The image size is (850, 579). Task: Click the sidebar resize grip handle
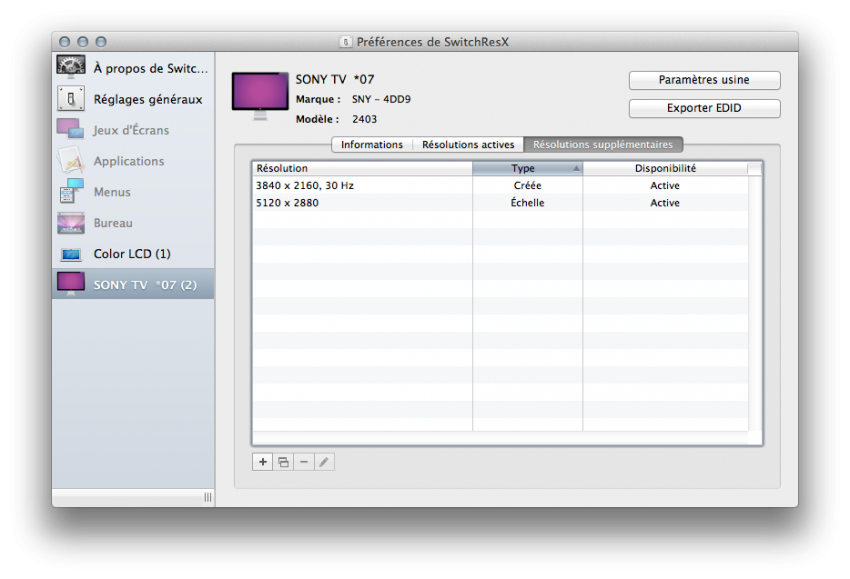pos(208,497)
